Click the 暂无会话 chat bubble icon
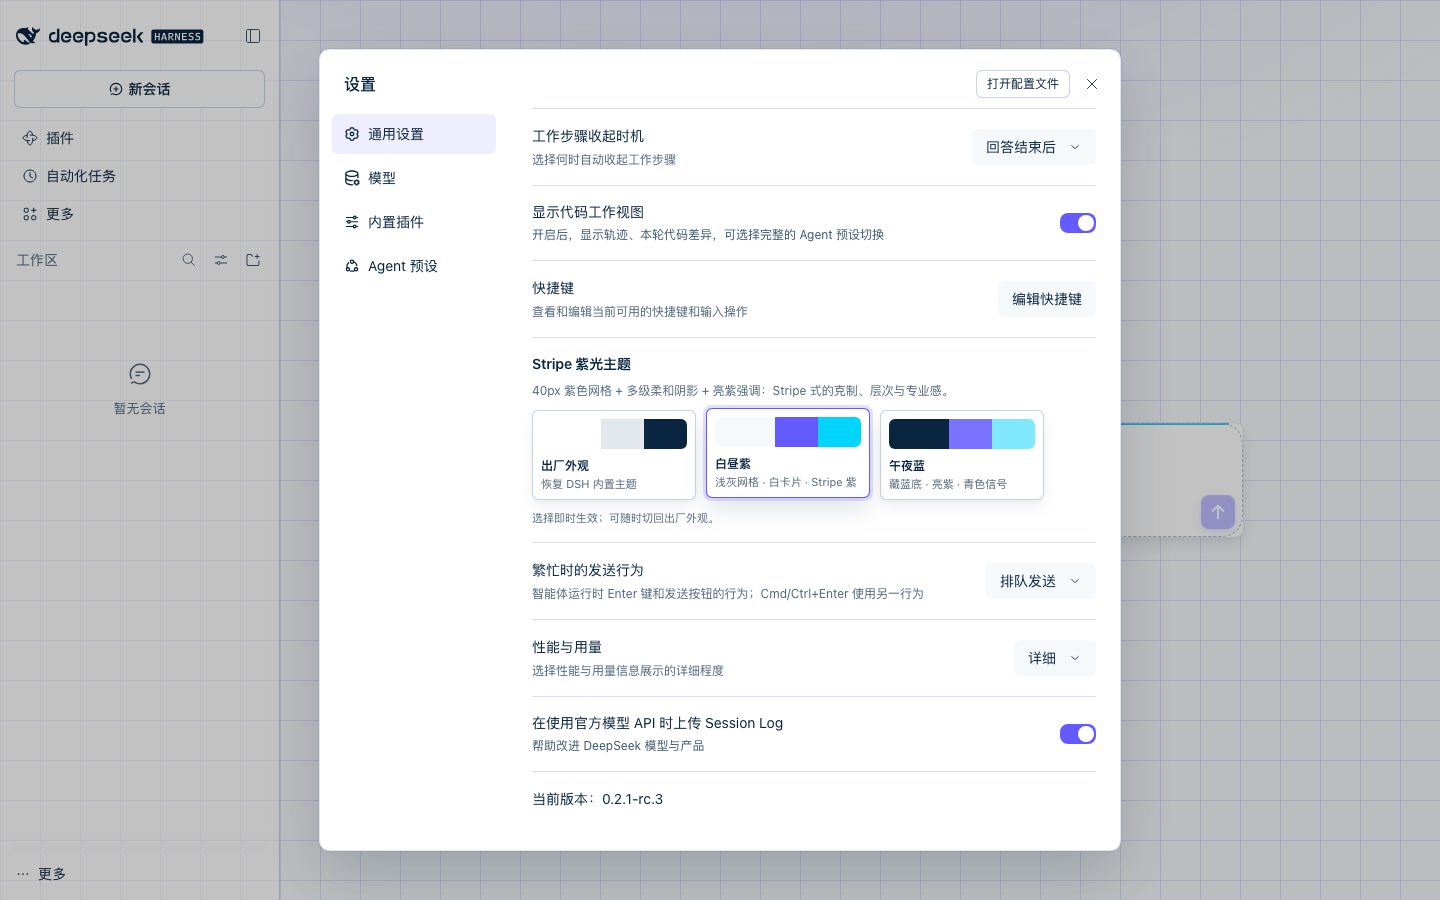 (140, 374)
